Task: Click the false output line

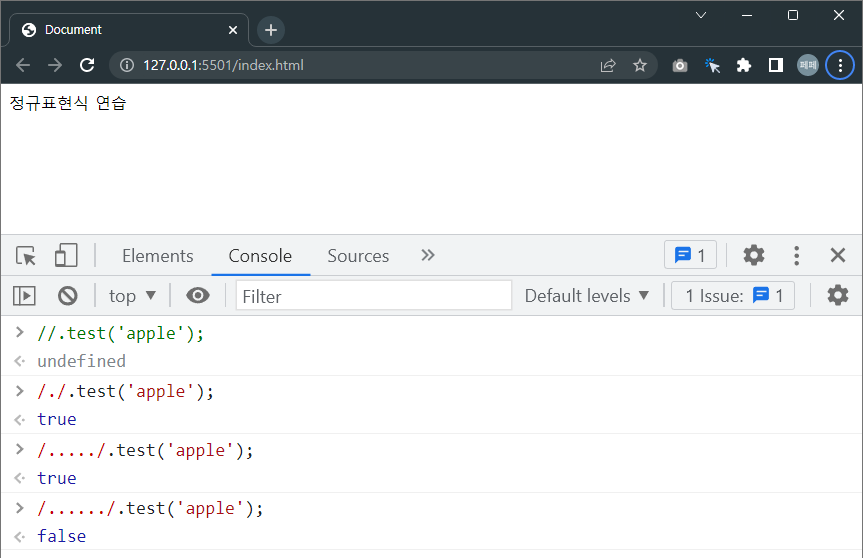Action: click(x=62, y=537)
